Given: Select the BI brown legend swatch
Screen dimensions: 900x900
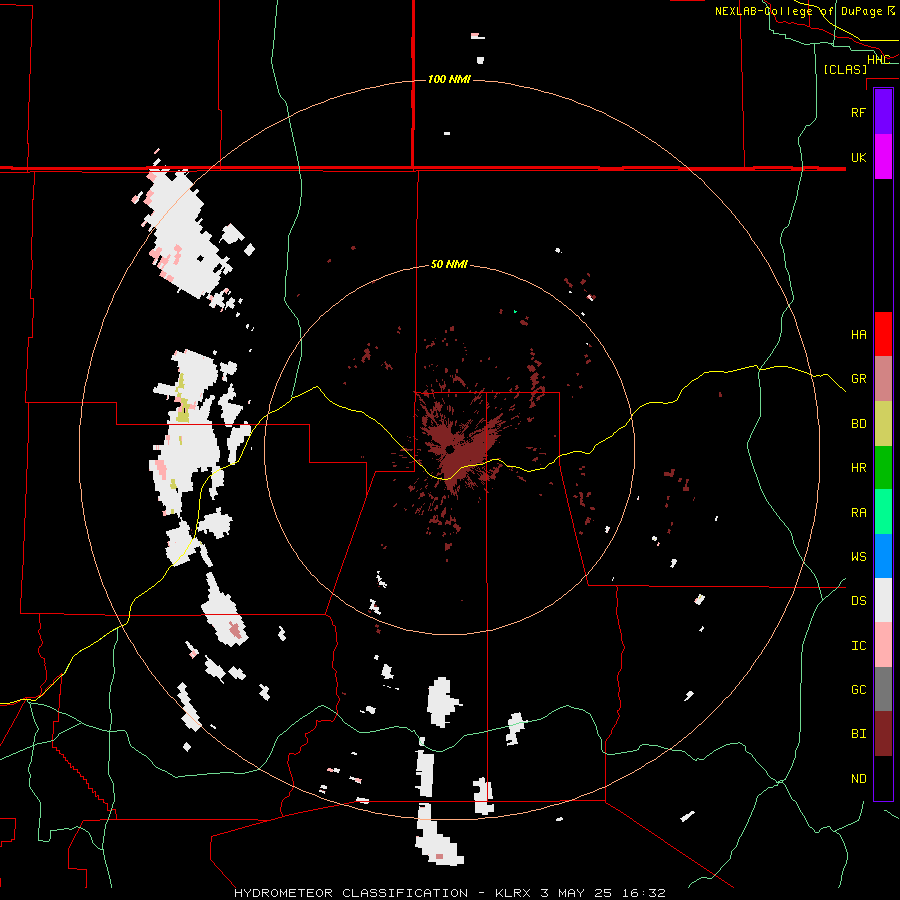Looking at the screenshot, I should pos(883,734).
